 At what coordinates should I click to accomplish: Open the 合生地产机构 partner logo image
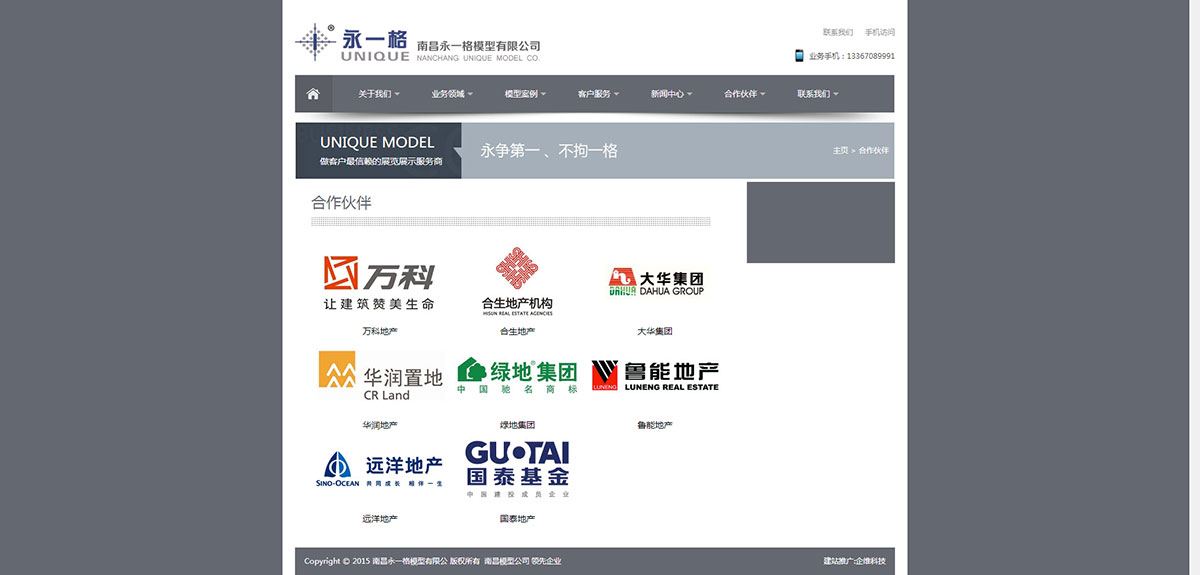tap(517, 281)
